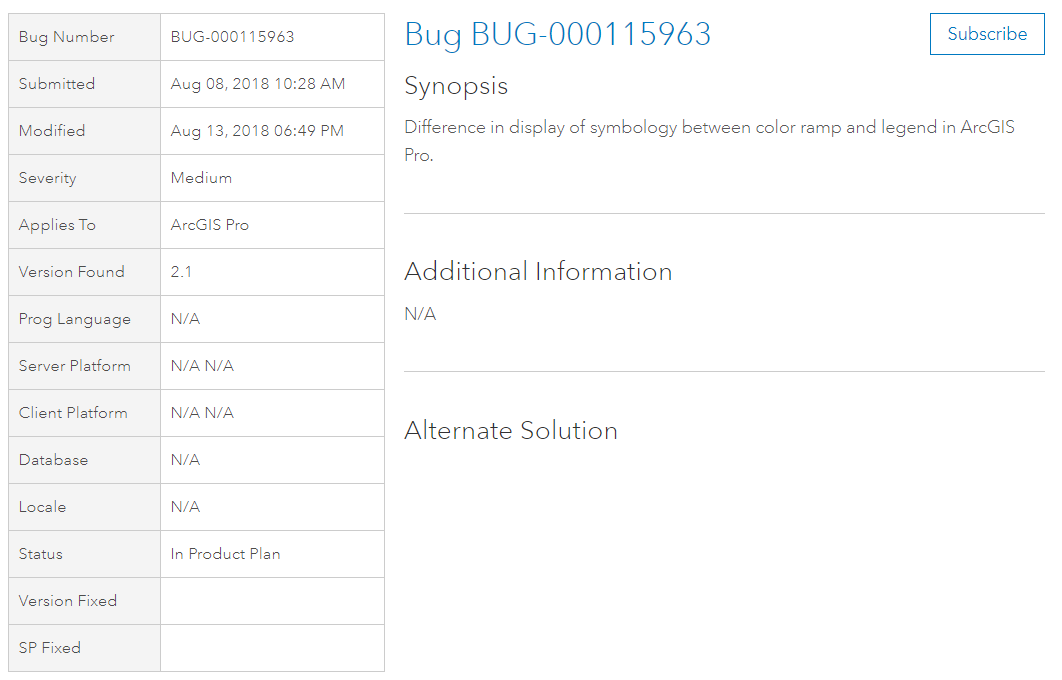Click the Bug Number row label
Screen dimensions: 1062x680
point(66,37)
